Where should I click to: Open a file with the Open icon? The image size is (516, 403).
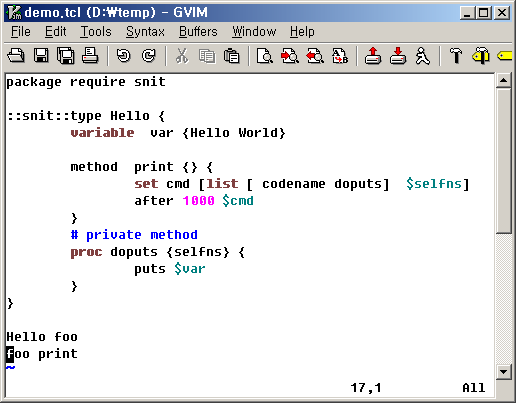point(16,55)
